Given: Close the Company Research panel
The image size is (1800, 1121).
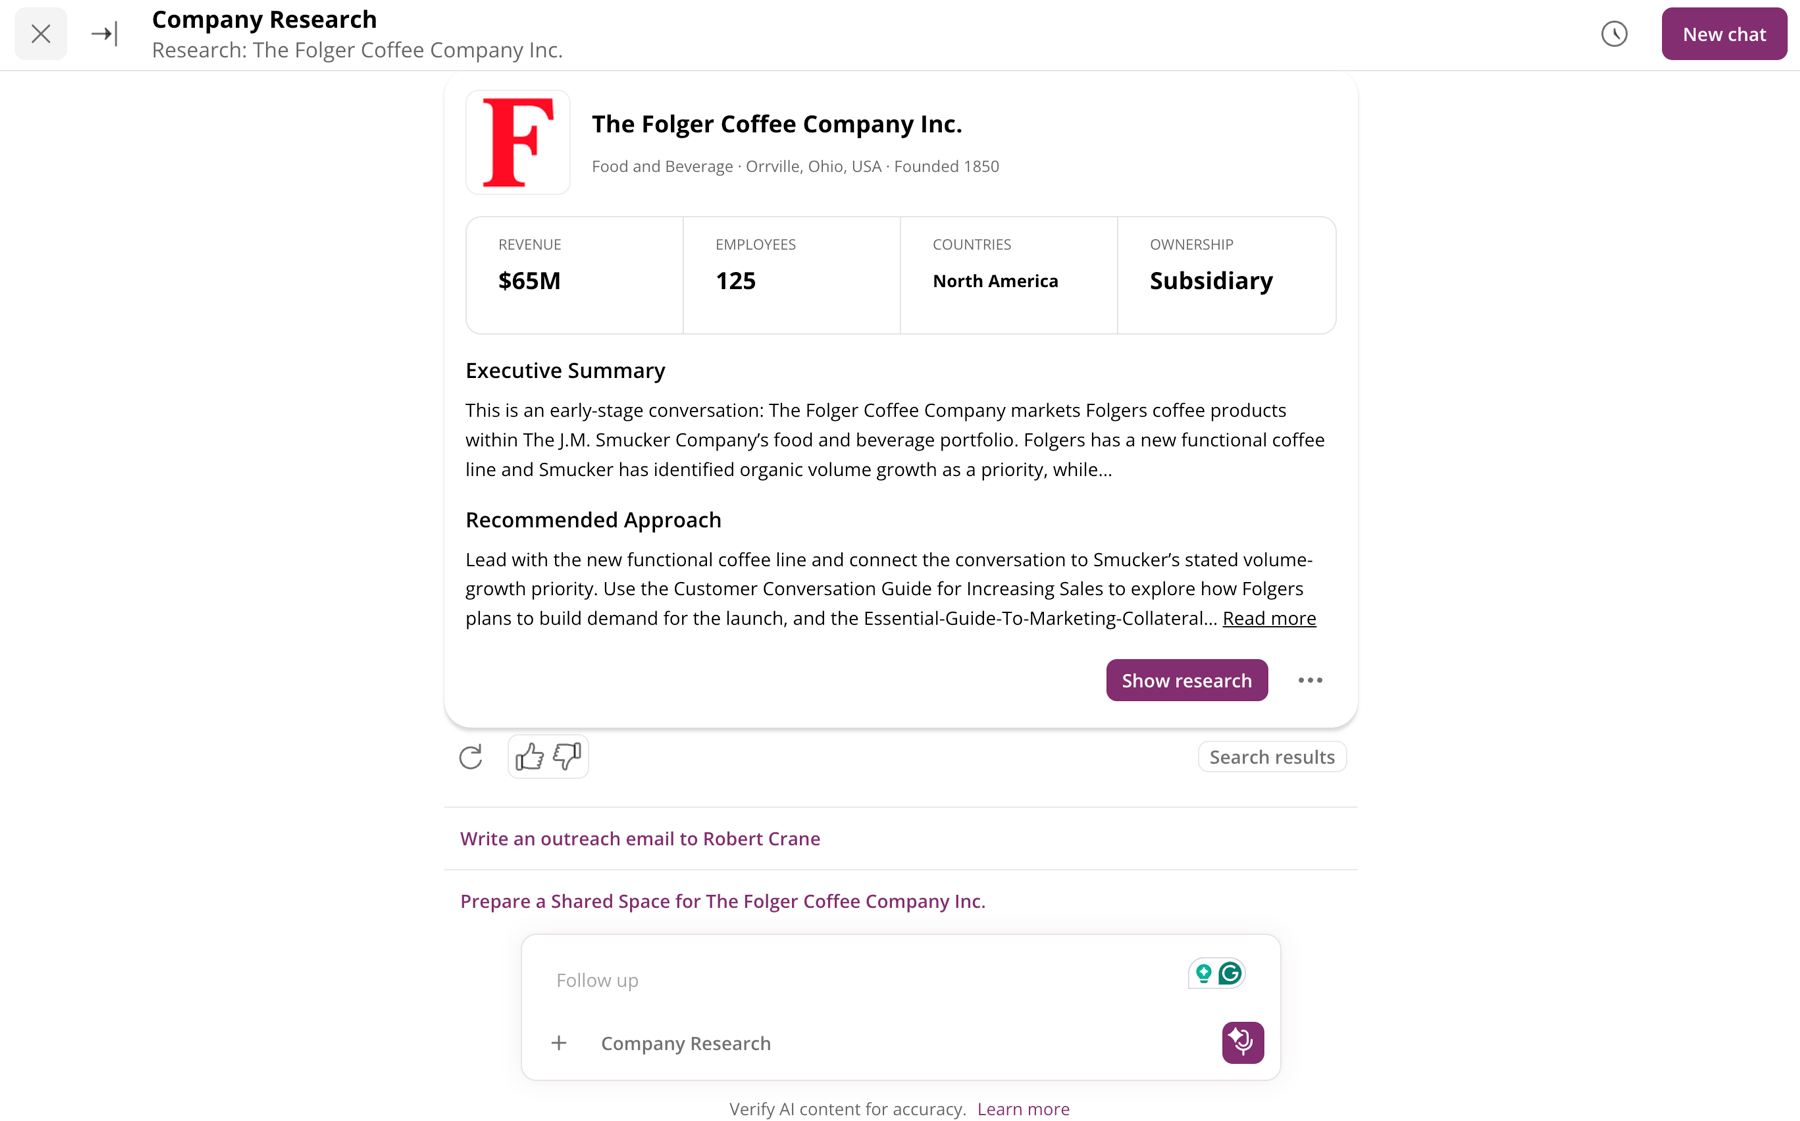Looking at the screenshot, I should click(41, 34).
